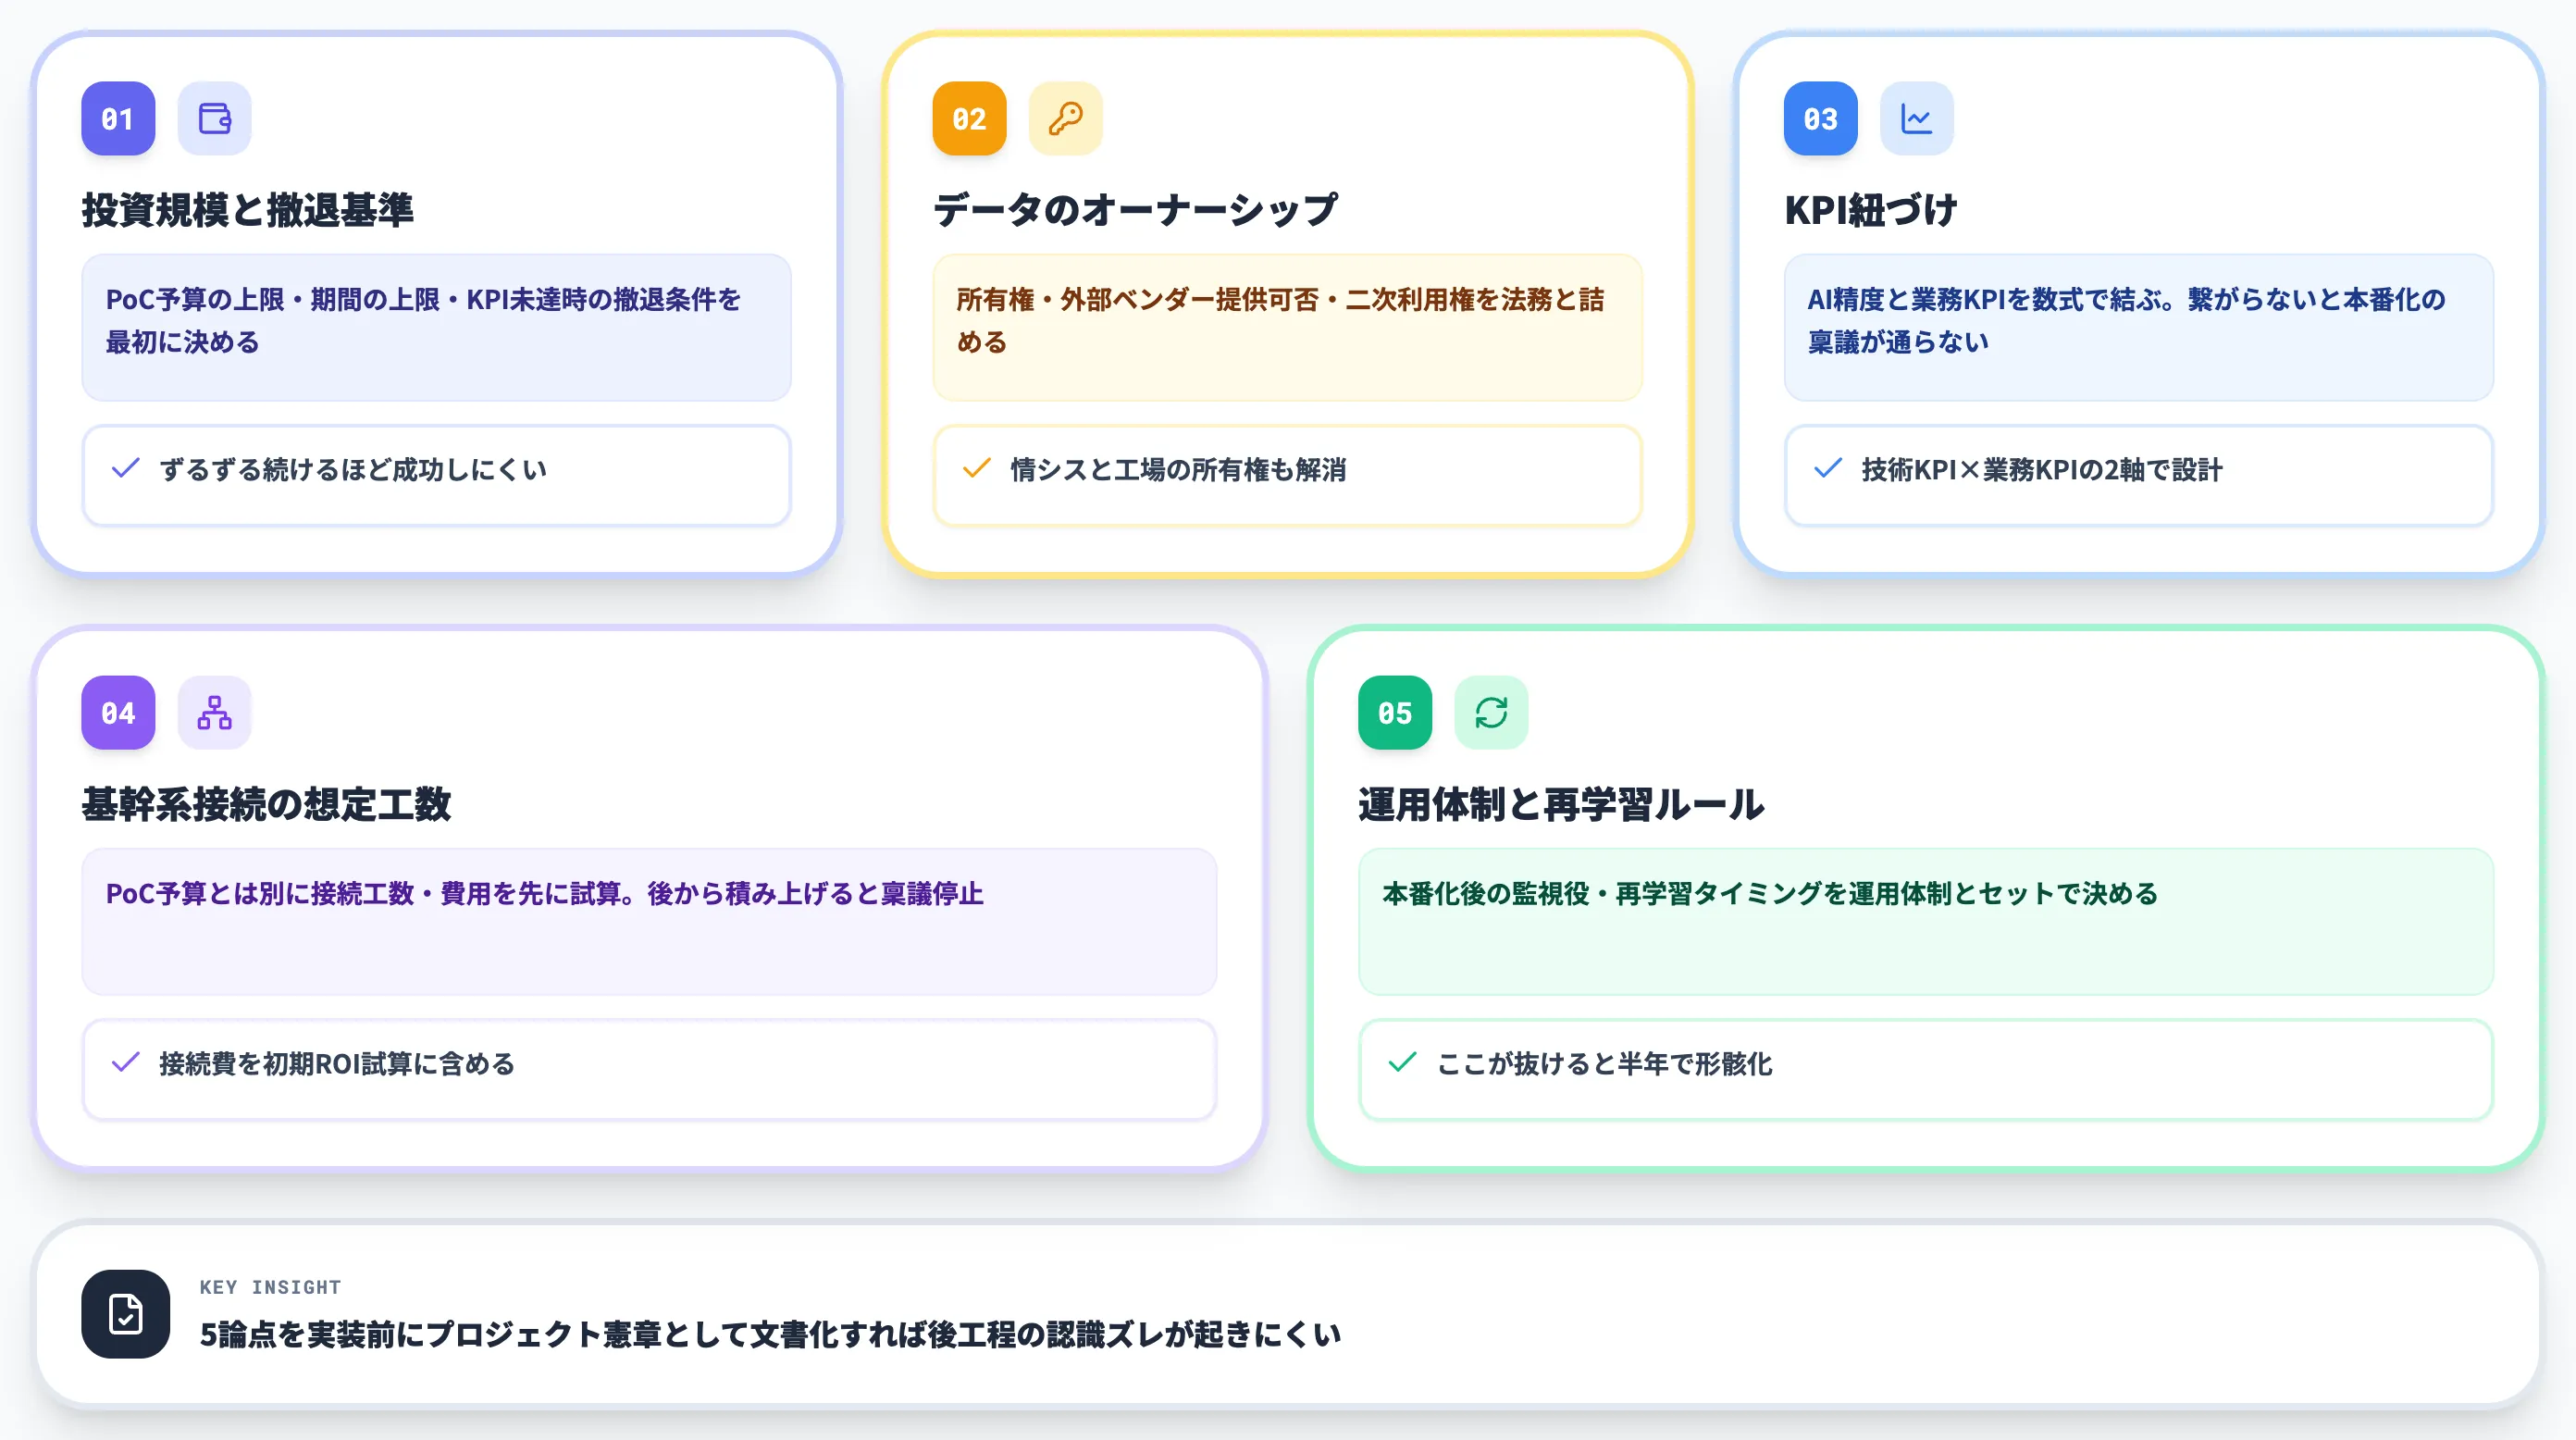Expand the 投資規模と撤退基準 card
Image resolution: width=2576 pixels, height=1440 pixels.
251,211
